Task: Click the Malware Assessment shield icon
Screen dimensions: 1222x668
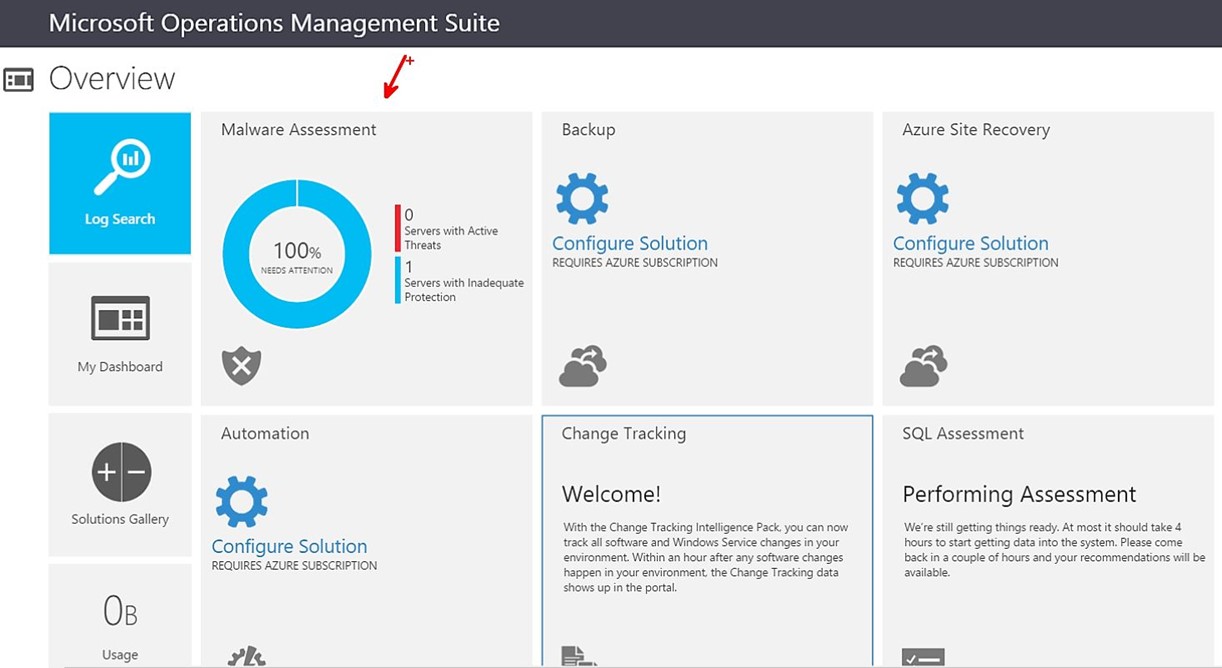Action: tap(241, 365)
